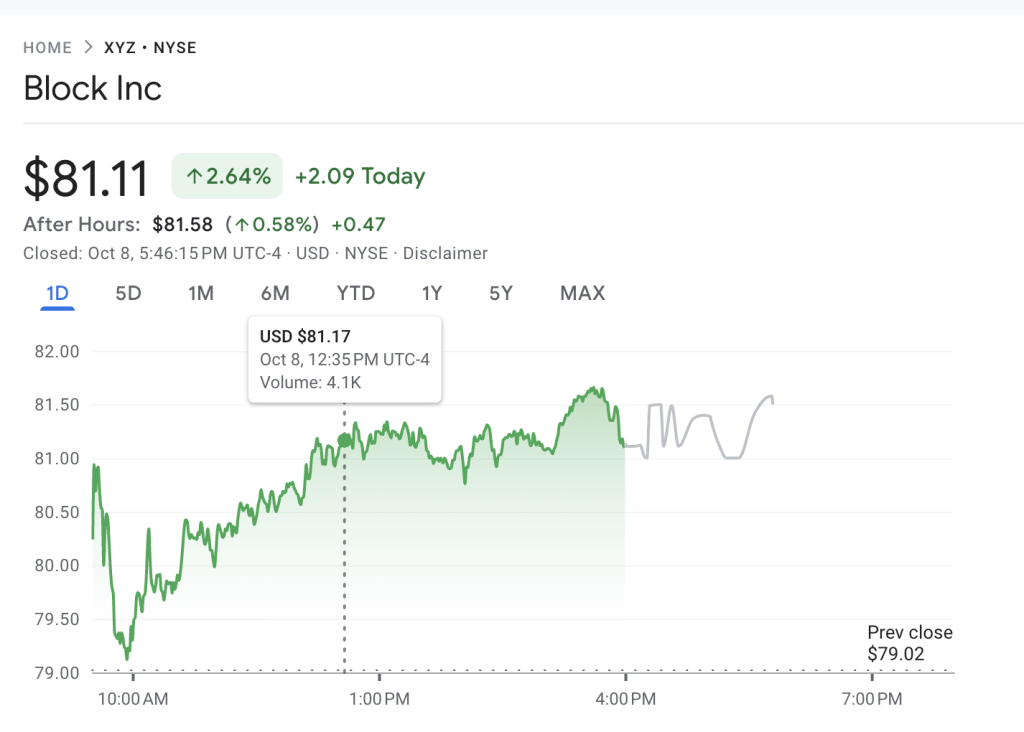Click the green data point on the chart
This screenshot has height=732, width=1024.
coord(345,440)
